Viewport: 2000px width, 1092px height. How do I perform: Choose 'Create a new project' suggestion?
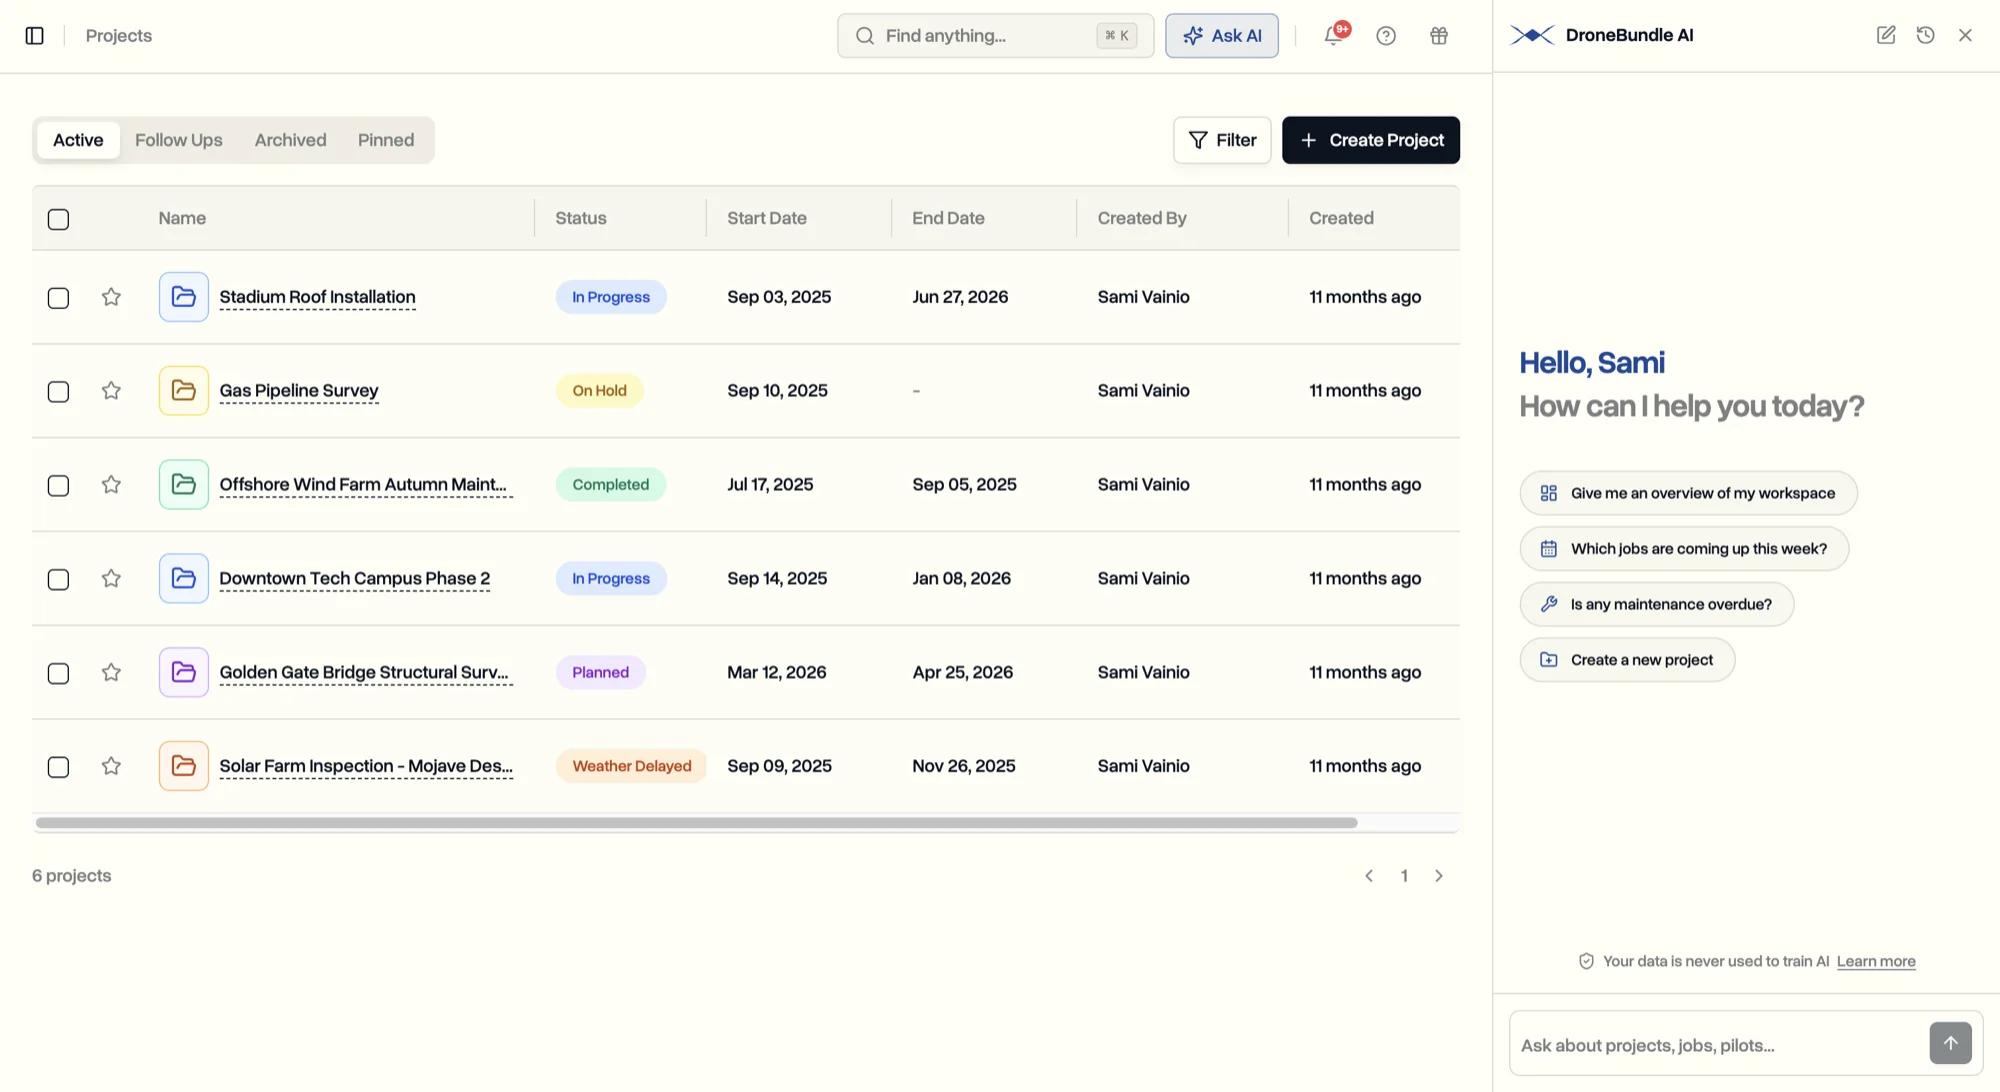(1628, 660)
